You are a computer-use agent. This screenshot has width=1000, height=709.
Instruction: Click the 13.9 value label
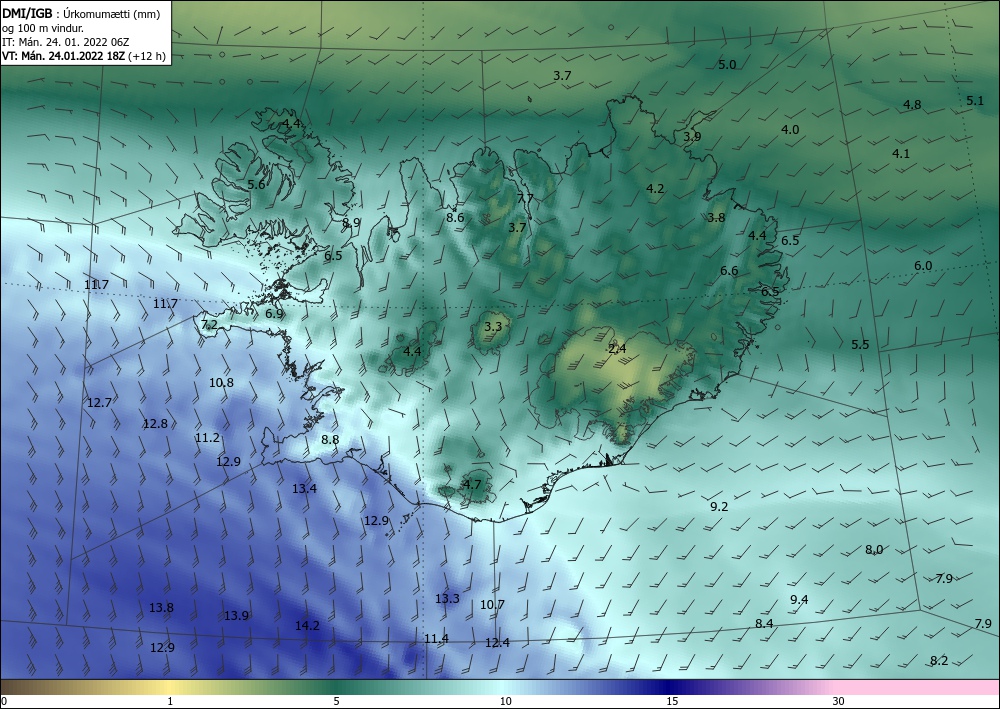point(236,615)
